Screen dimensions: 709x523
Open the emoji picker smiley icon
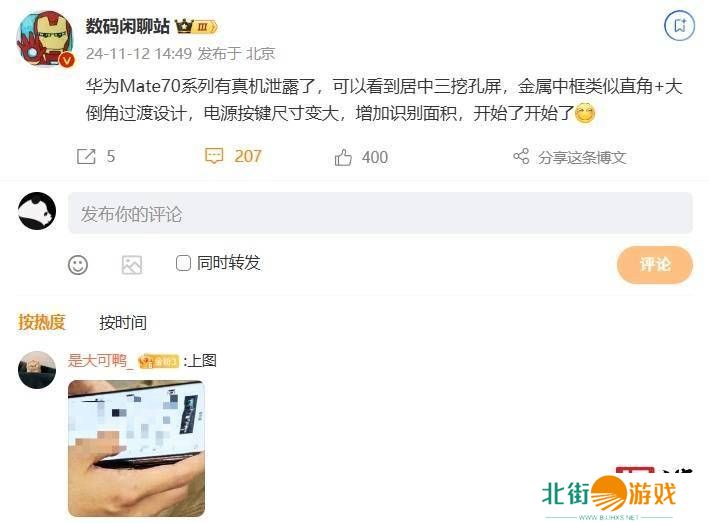pos(78,265)
